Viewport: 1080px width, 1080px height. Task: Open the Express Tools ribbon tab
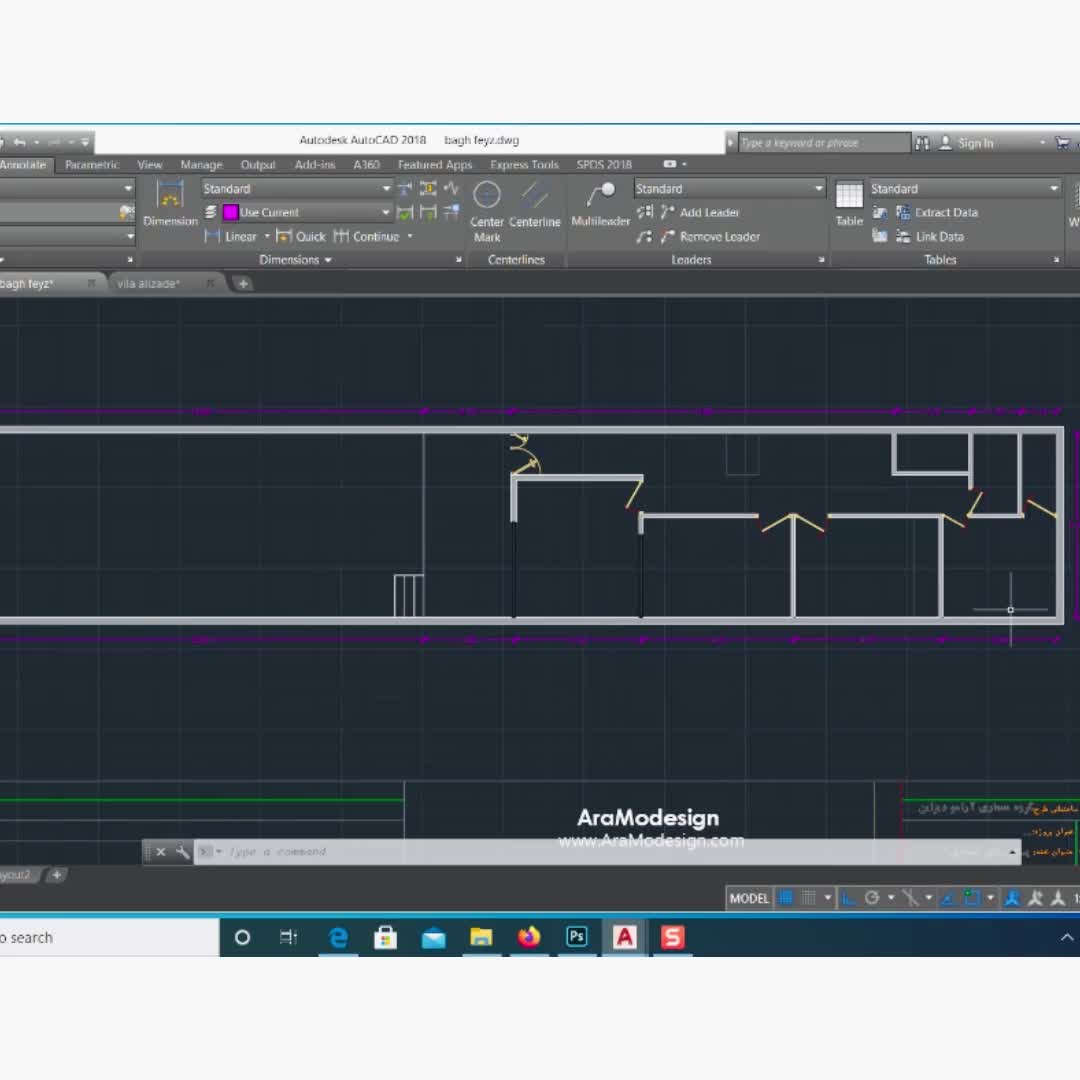click(x=524, y=165)
